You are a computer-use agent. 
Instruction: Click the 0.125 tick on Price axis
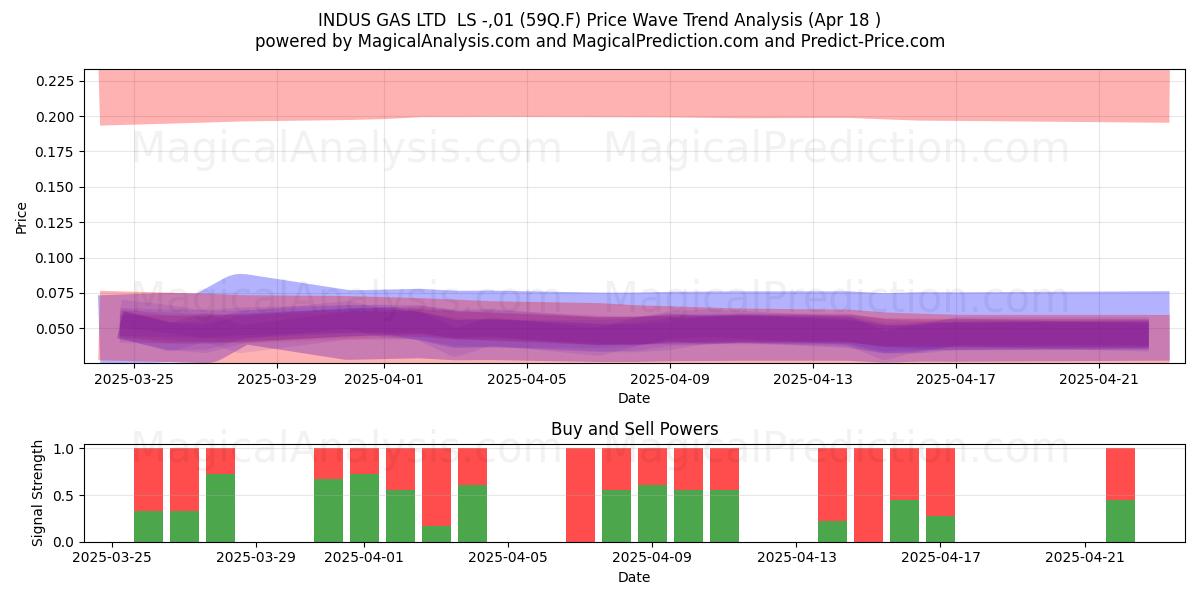tap(56, 223)
